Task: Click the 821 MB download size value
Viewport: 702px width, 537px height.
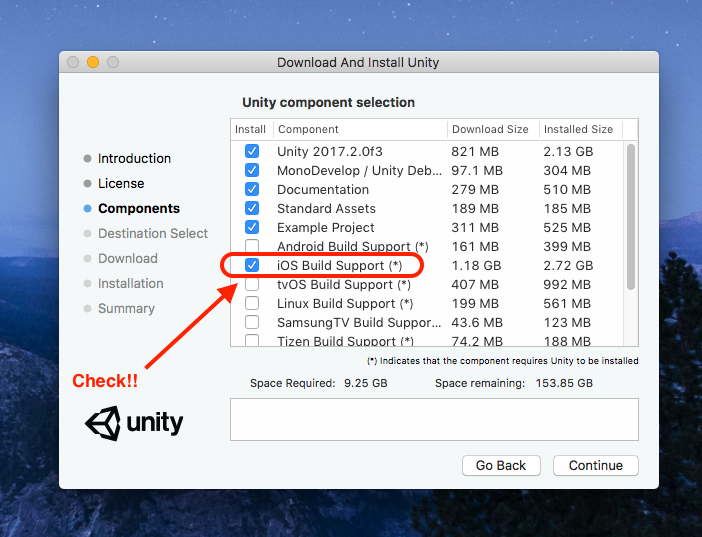Action: (x=475, y=151)
